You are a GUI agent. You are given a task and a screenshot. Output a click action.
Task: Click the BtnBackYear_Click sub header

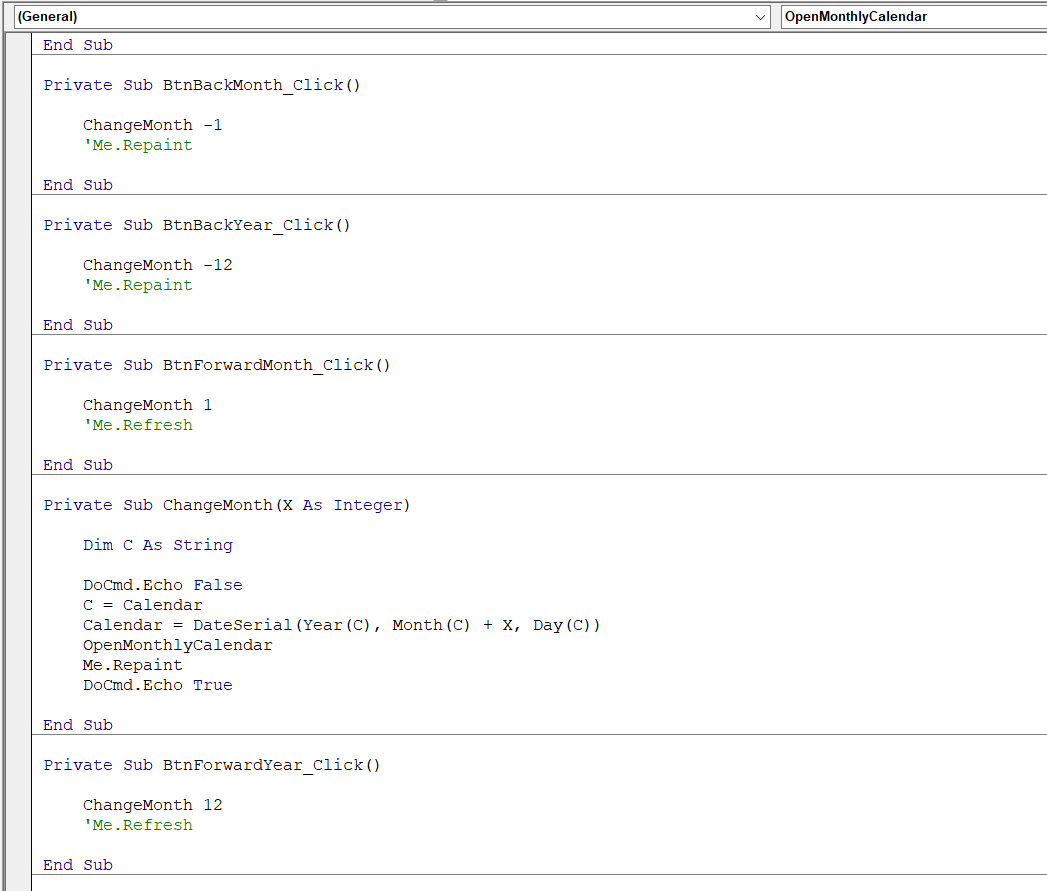[x=197, y=225]
